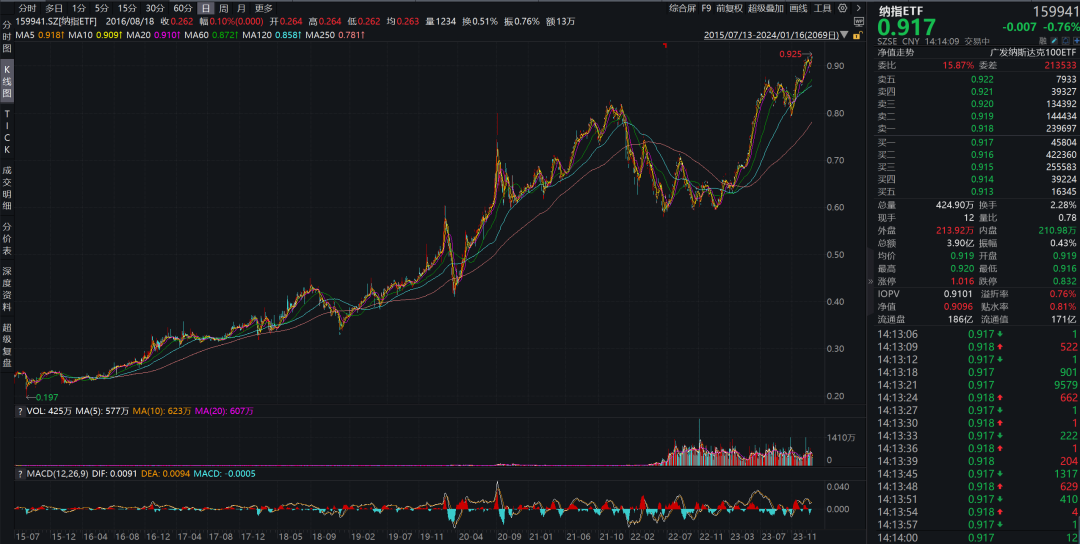Screen dimensions: 1080x544
Task: Click the 画线 draw line button
Action: tap(798, 8)
